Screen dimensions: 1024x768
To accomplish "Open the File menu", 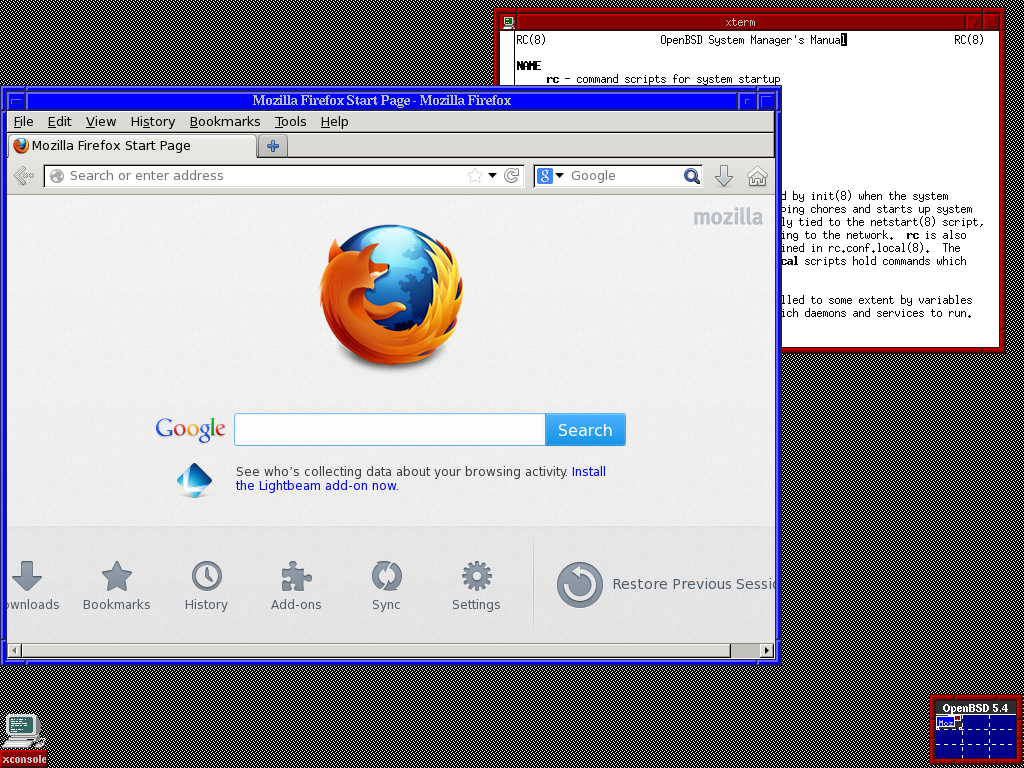I will click(x=24, y=121).
